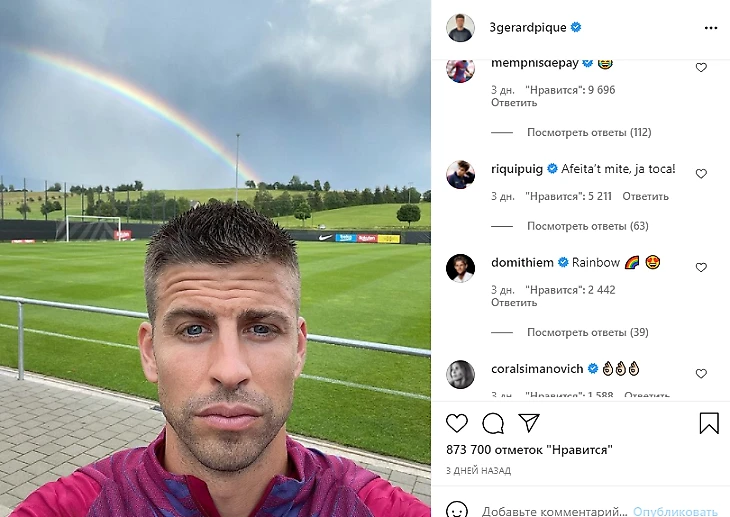Open the riquipuig username link
Image resolution: width=730 pixels, height=517 pixels.
point(517,169)
